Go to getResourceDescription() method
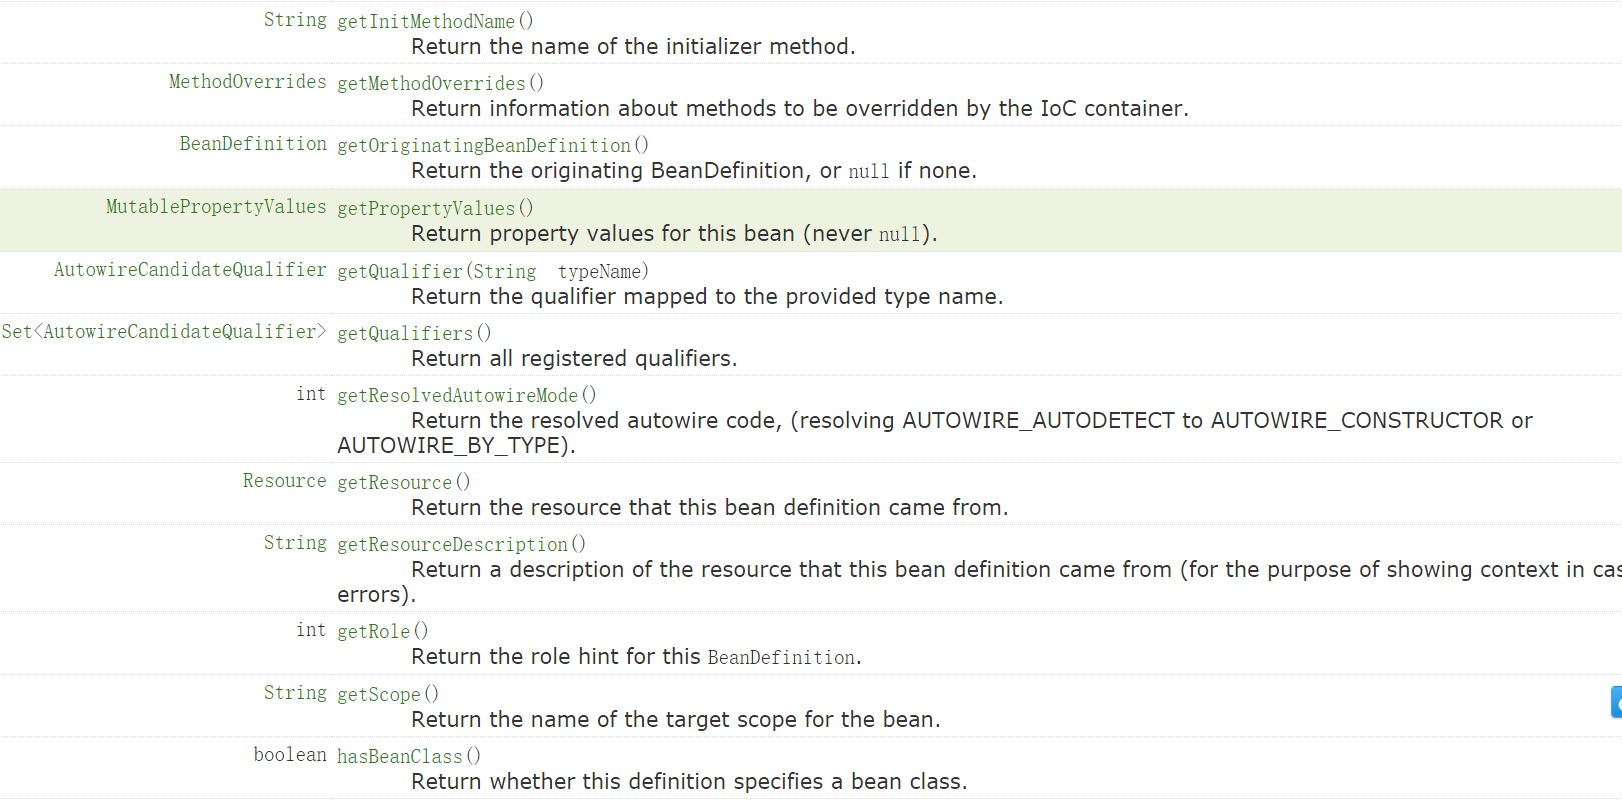The image size is (1622, 804). 453,544
